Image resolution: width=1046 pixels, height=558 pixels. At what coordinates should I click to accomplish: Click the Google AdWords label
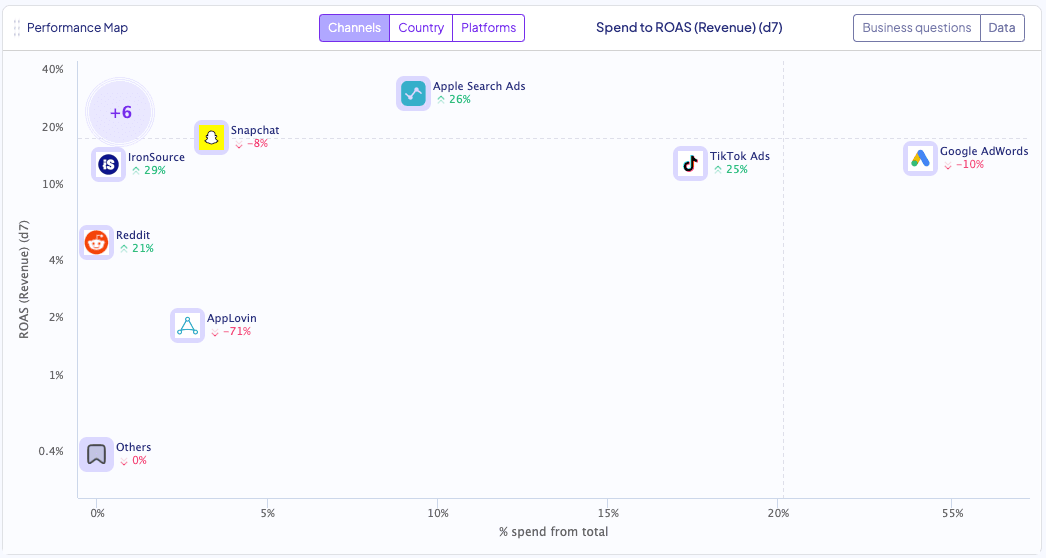coord(983,152)
